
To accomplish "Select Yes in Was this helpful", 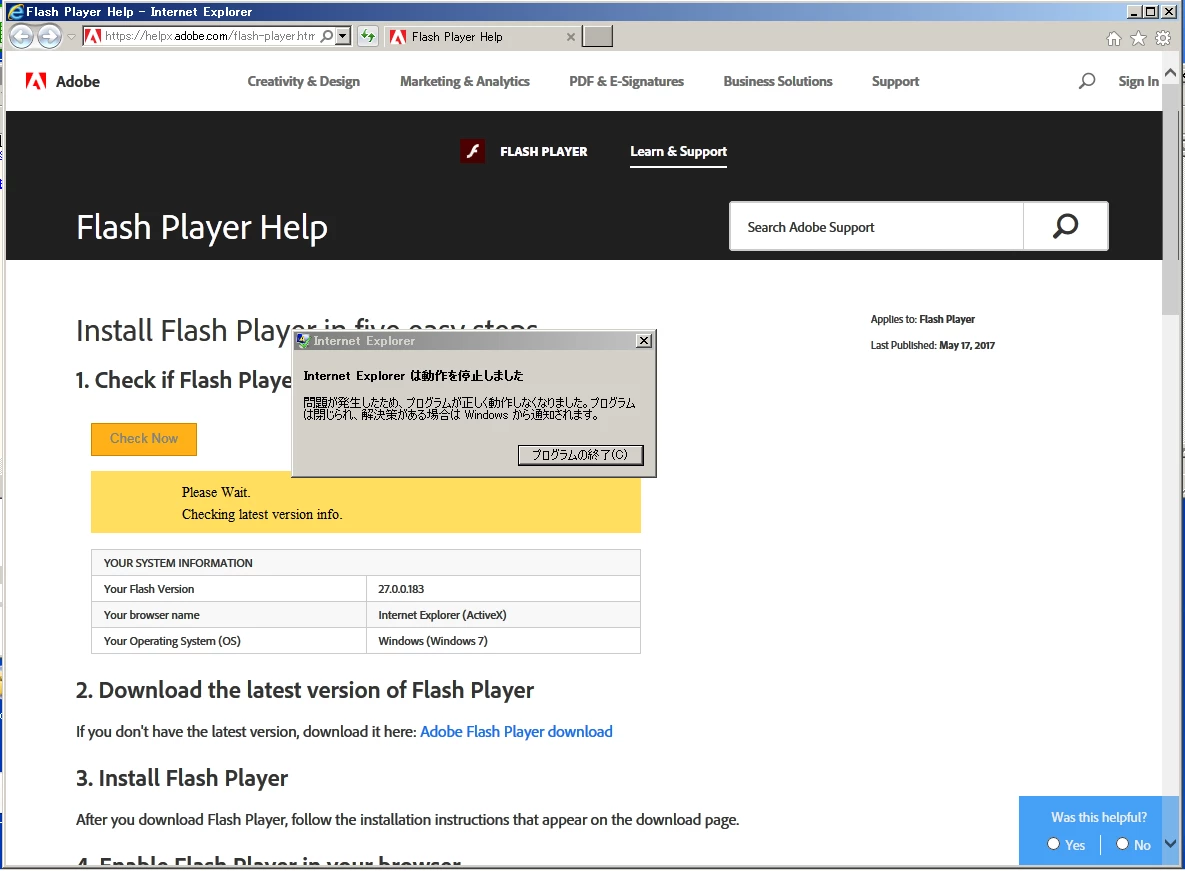I will 1053,844.
